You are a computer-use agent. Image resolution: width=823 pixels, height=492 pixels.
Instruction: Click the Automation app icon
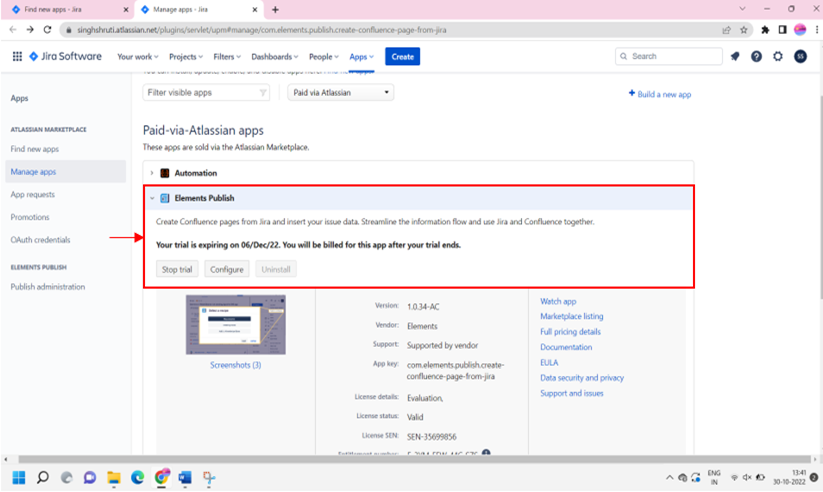pos(165,173)
